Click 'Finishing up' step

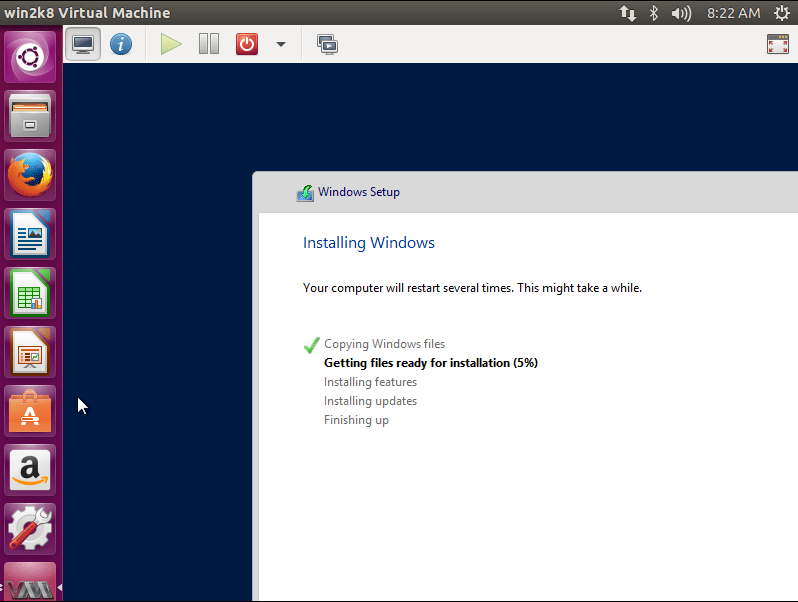(356, 420)
